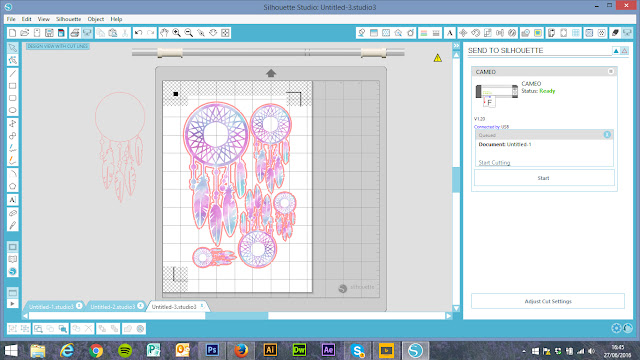
Task: Fit the page to the window
Action: tap(225, 33)
